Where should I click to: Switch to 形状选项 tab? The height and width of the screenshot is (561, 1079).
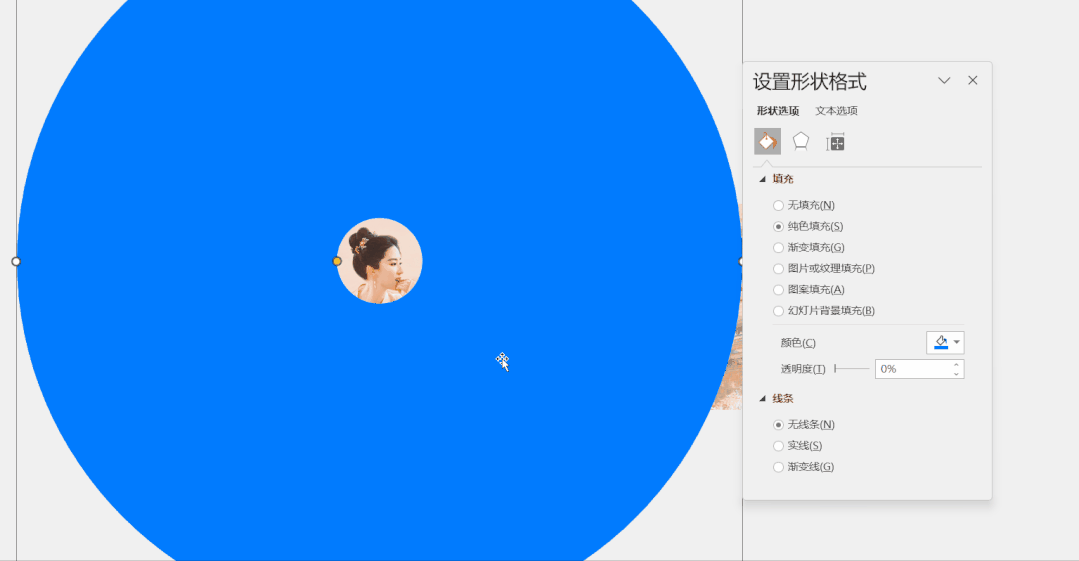click(778, 111)
